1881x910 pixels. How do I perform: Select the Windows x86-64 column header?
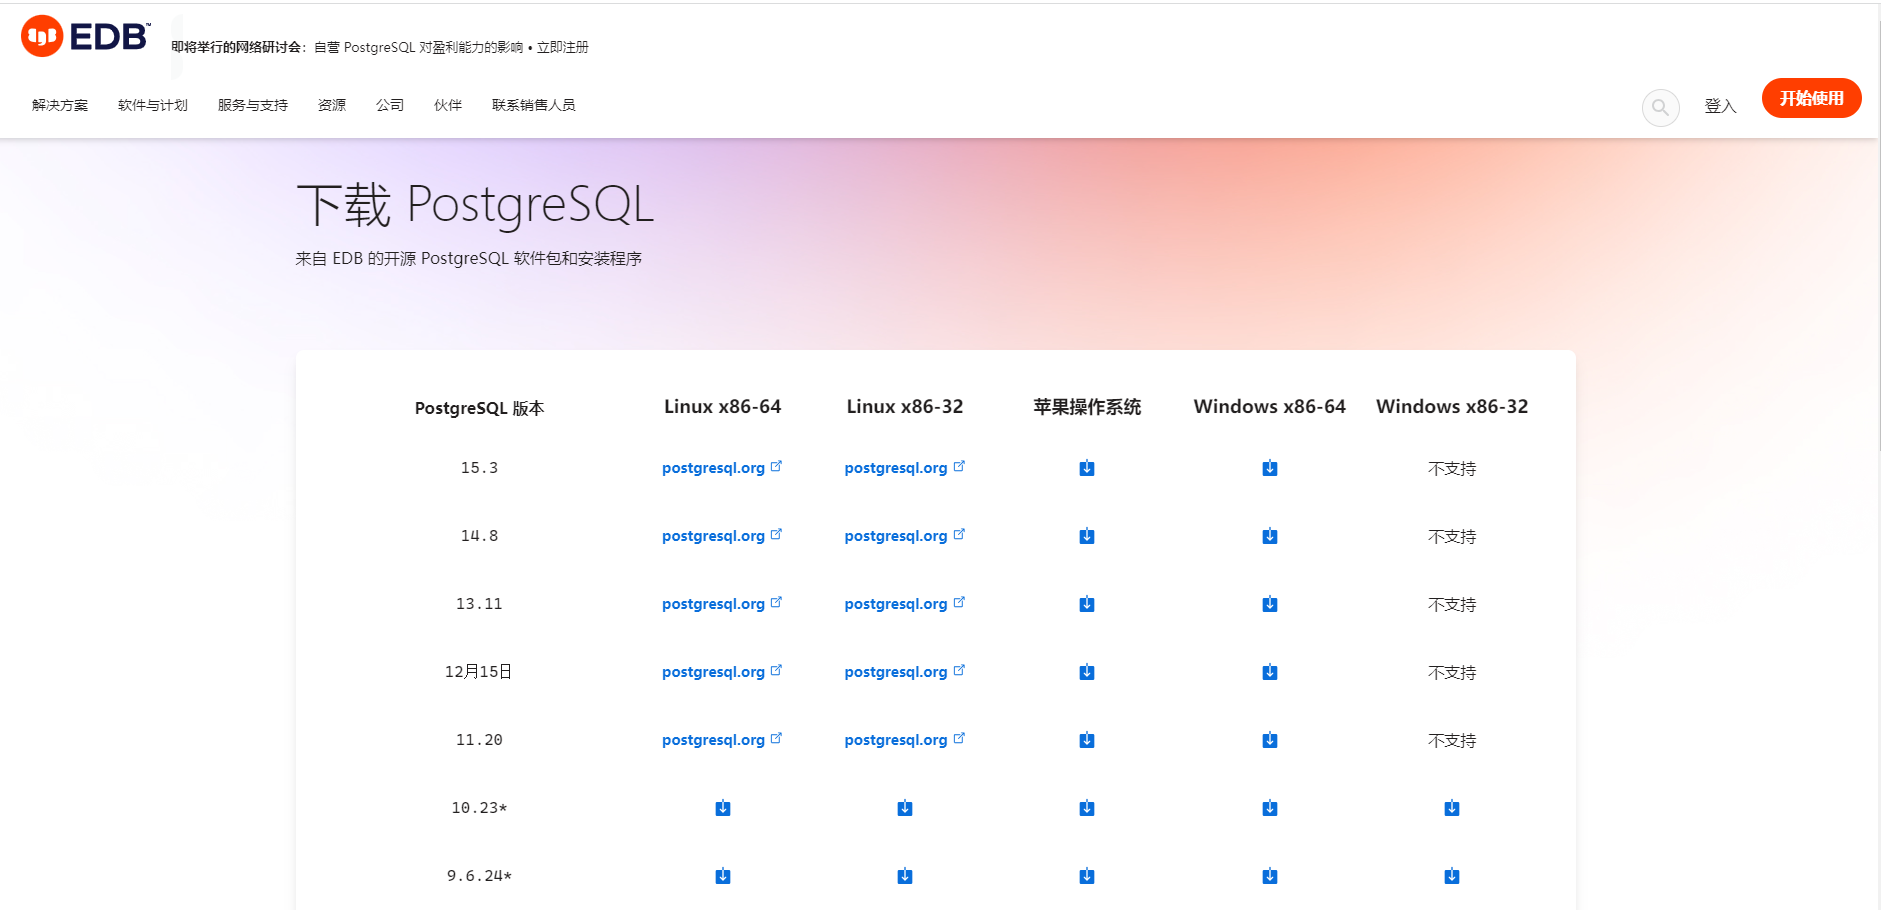pyautogui.click(x=1270, y=407)
